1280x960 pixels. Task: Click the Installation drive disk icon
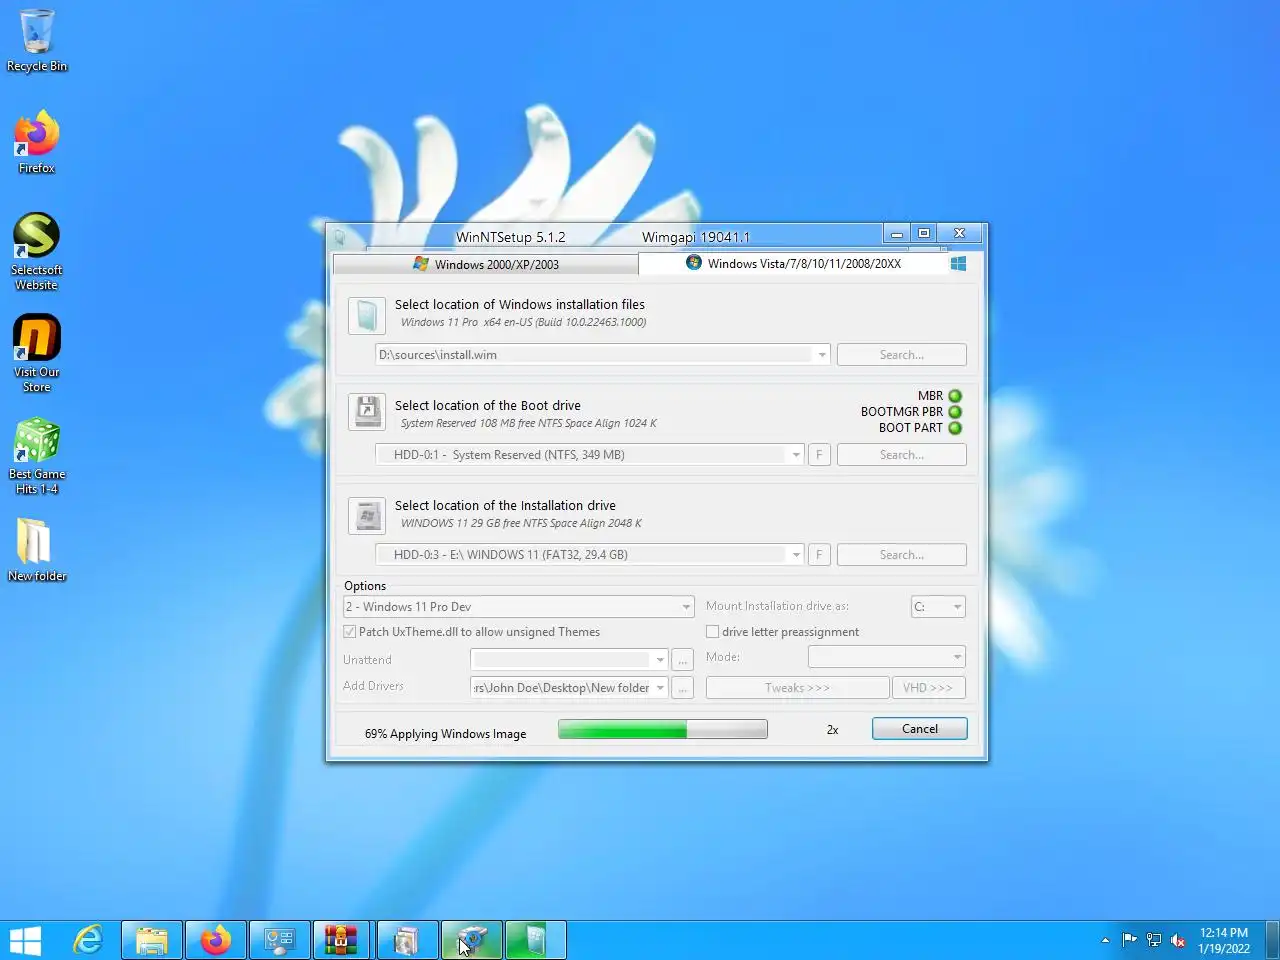coord(367,516)
